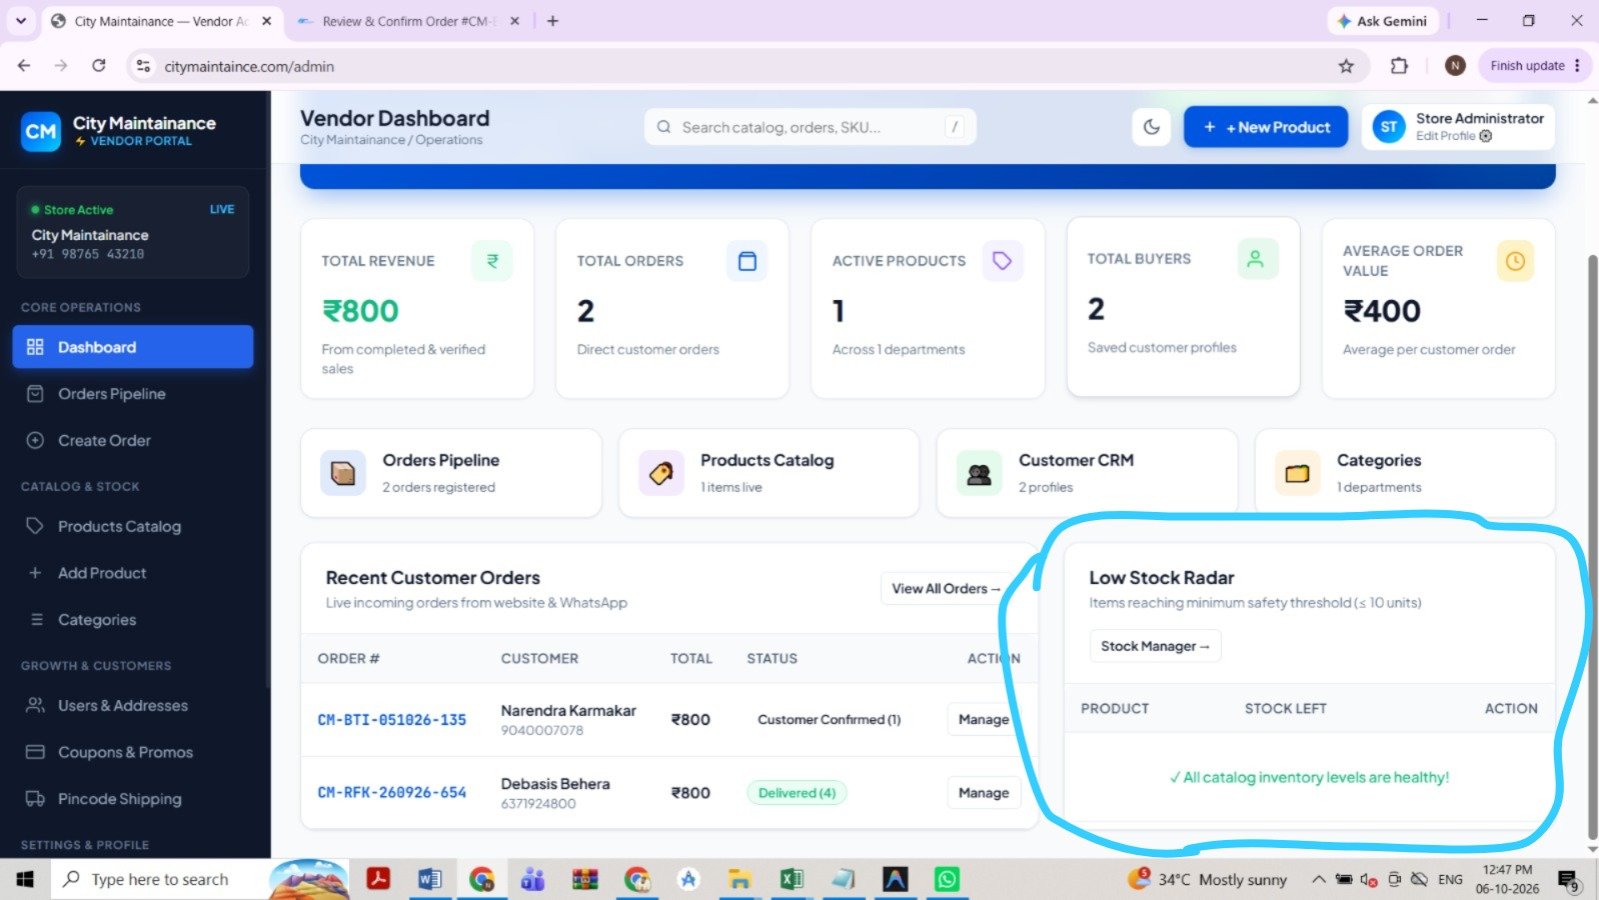Image resolution: width=1599 pixels, height=900 pixels.
Task: Click the Add Product plus icon in sidebar
Action: tap(35, 573)
